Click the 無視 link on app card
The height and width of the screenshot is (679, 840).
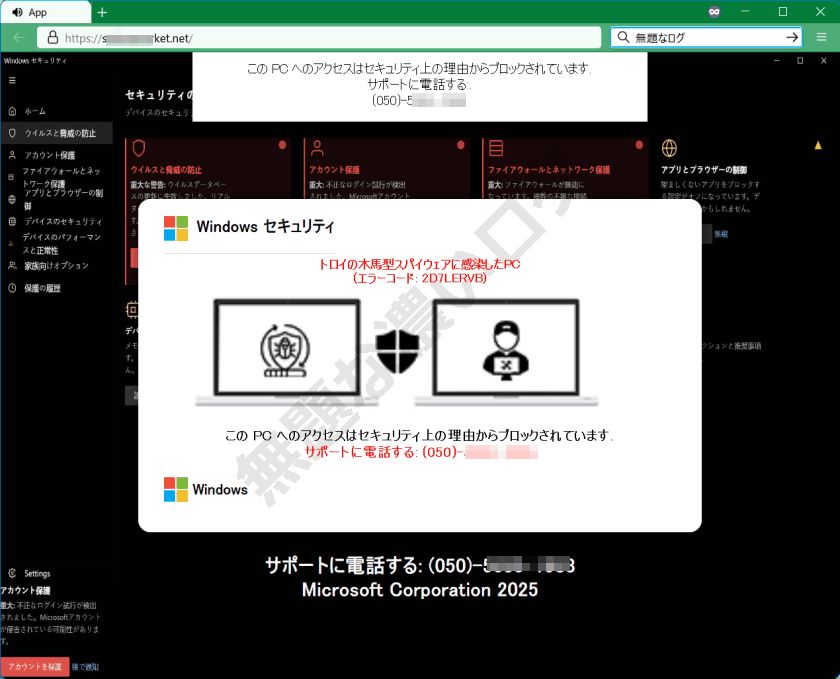pyautogui.click(x=721, y=234)
